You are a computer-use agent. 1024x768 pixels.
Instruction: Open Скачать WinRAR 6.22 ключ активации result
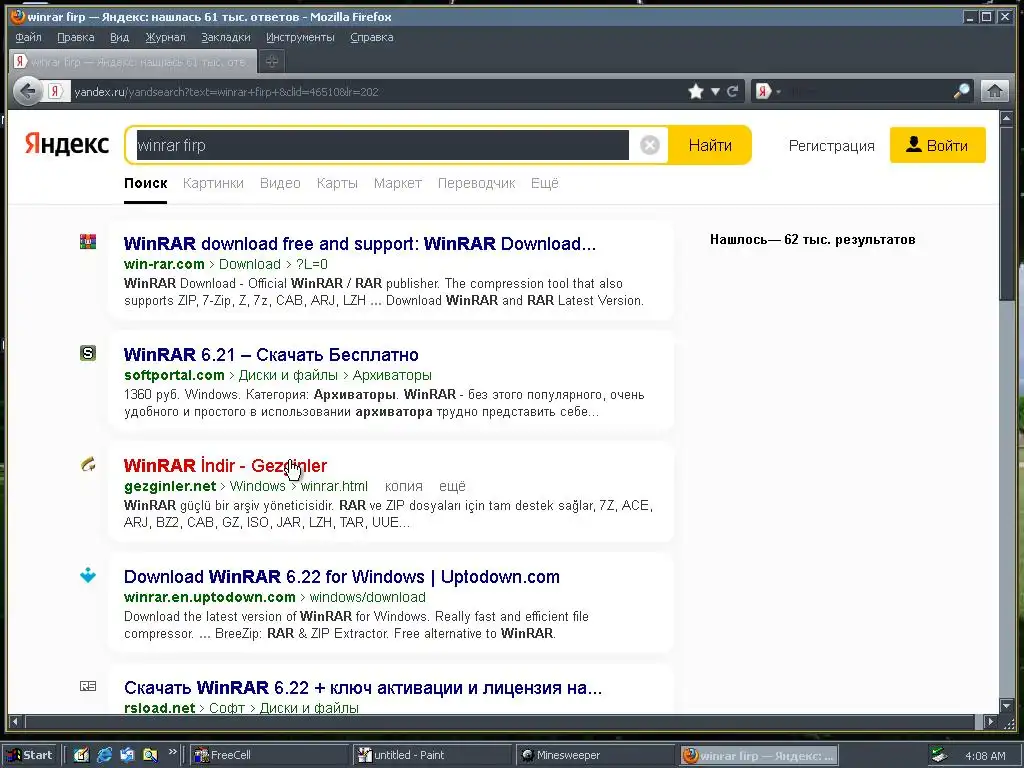point(362,688)
